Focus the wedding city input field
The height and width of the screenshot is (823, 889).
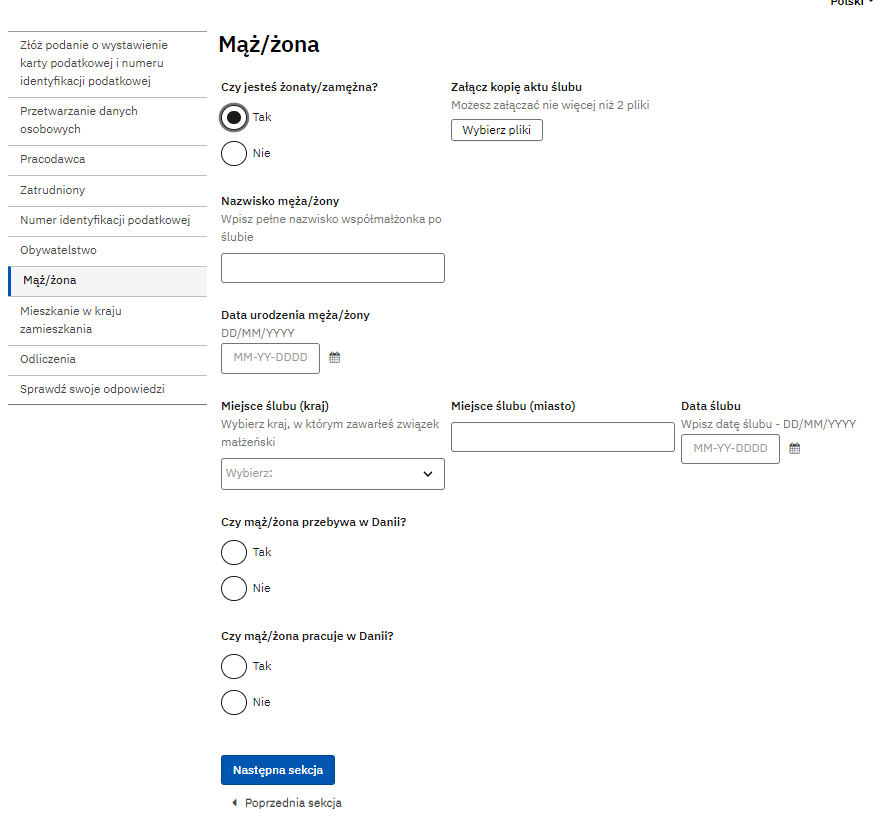[563, 437]
